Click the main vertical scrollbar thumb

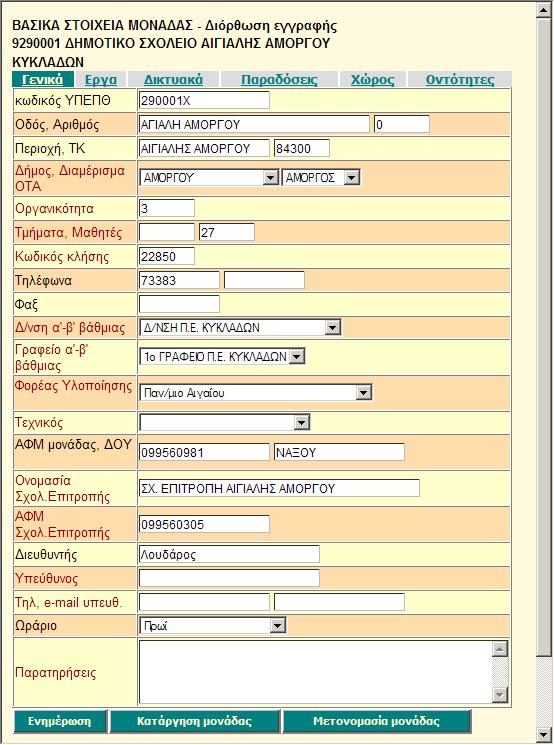544,337
